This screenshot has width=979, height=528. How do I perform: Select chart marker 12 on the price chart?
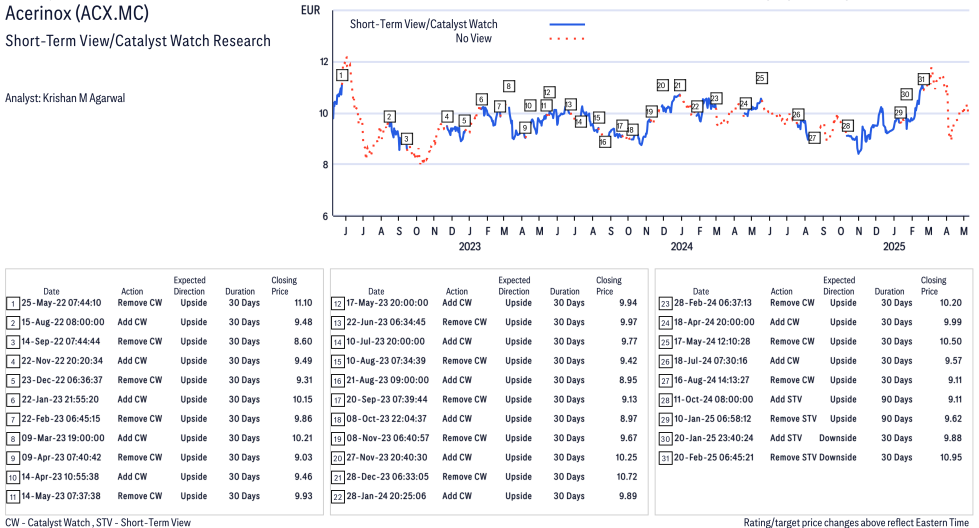[549, 92]
